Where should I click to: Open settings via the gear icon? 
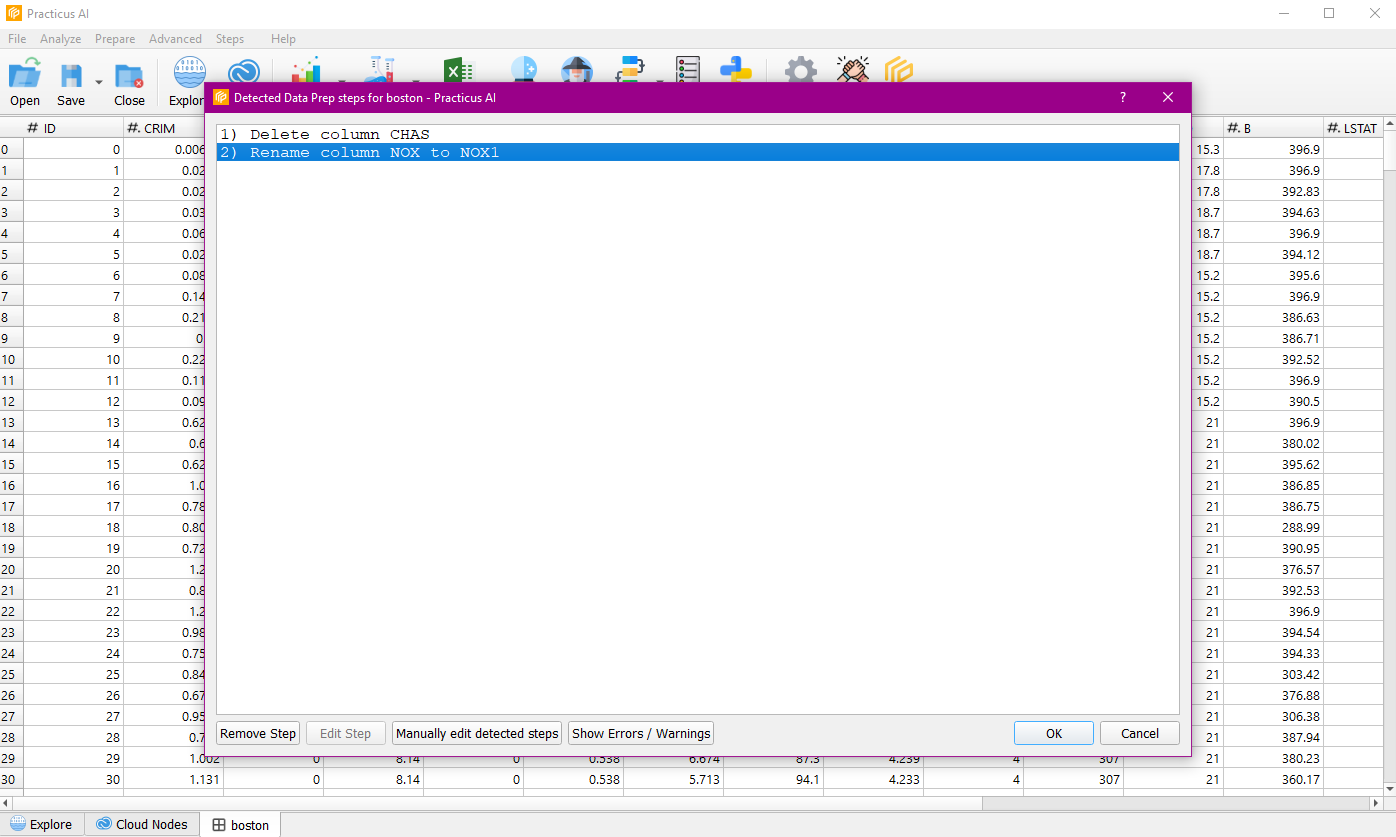800,71
